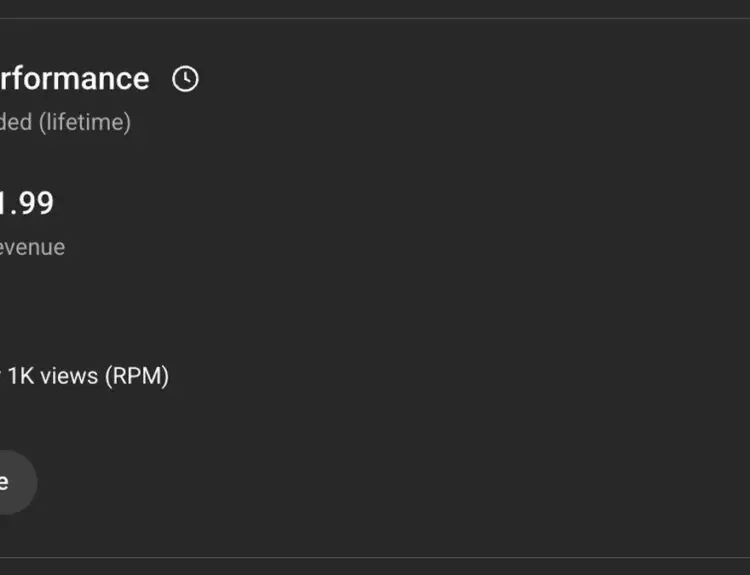Click the decimal '.99' in revenue figure

coord(34,203)
